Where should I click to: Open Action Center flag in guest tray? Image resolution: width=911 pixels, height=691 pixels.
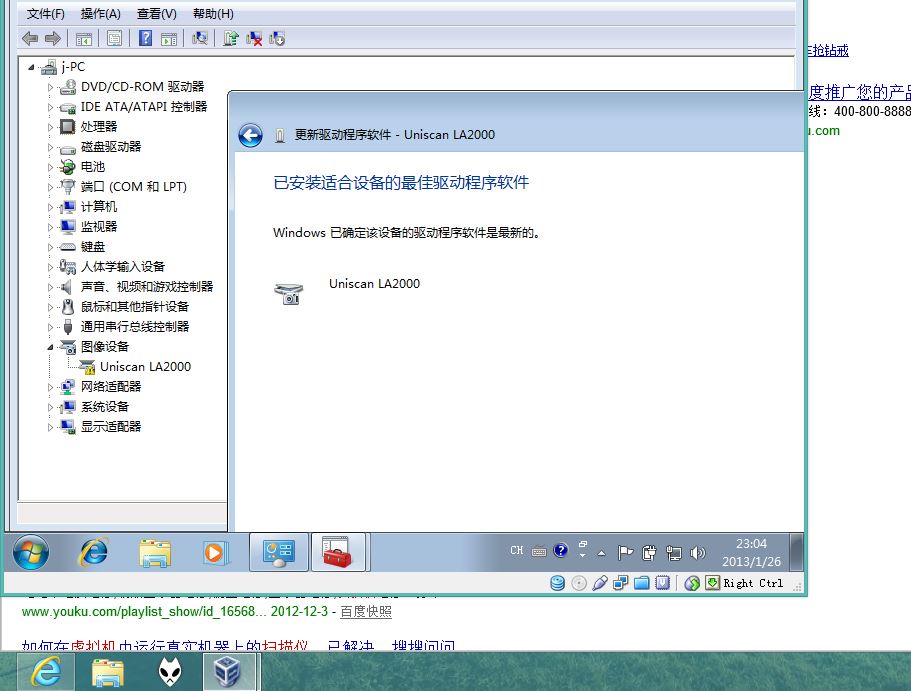[x=625, y=552]
